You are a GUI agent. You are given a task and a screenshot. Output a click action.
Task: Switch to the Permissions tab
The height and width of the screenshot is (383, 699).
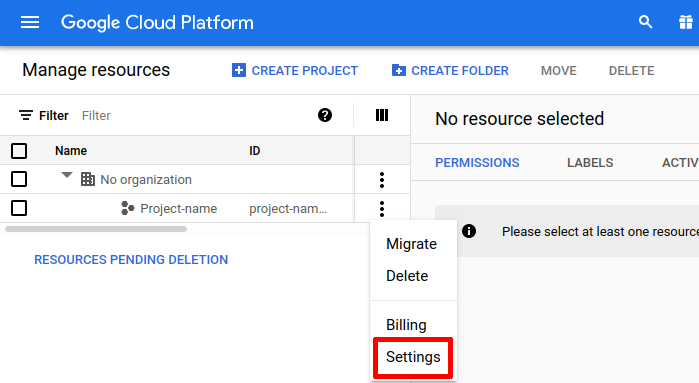click(477, 163)
